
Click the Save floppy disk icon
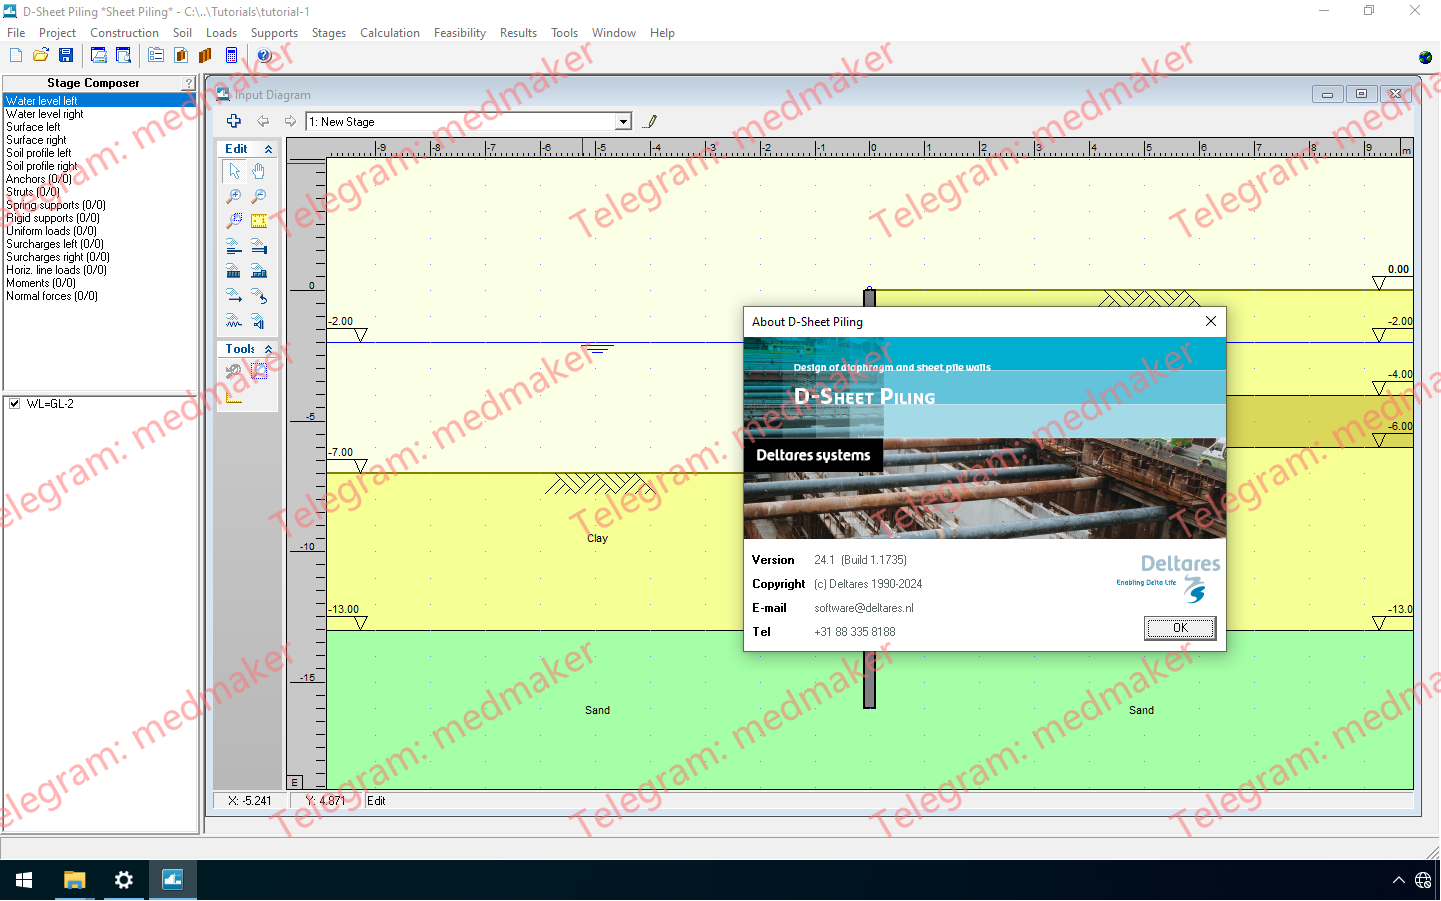66,56
